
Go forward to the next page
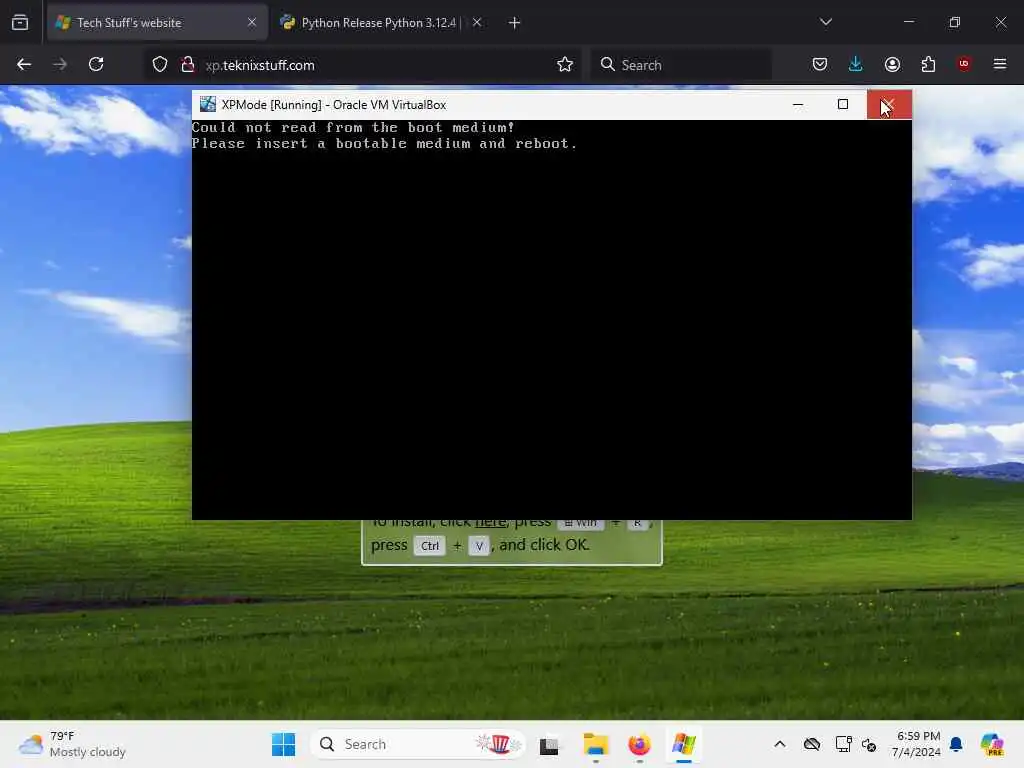[x=60, y=64]
